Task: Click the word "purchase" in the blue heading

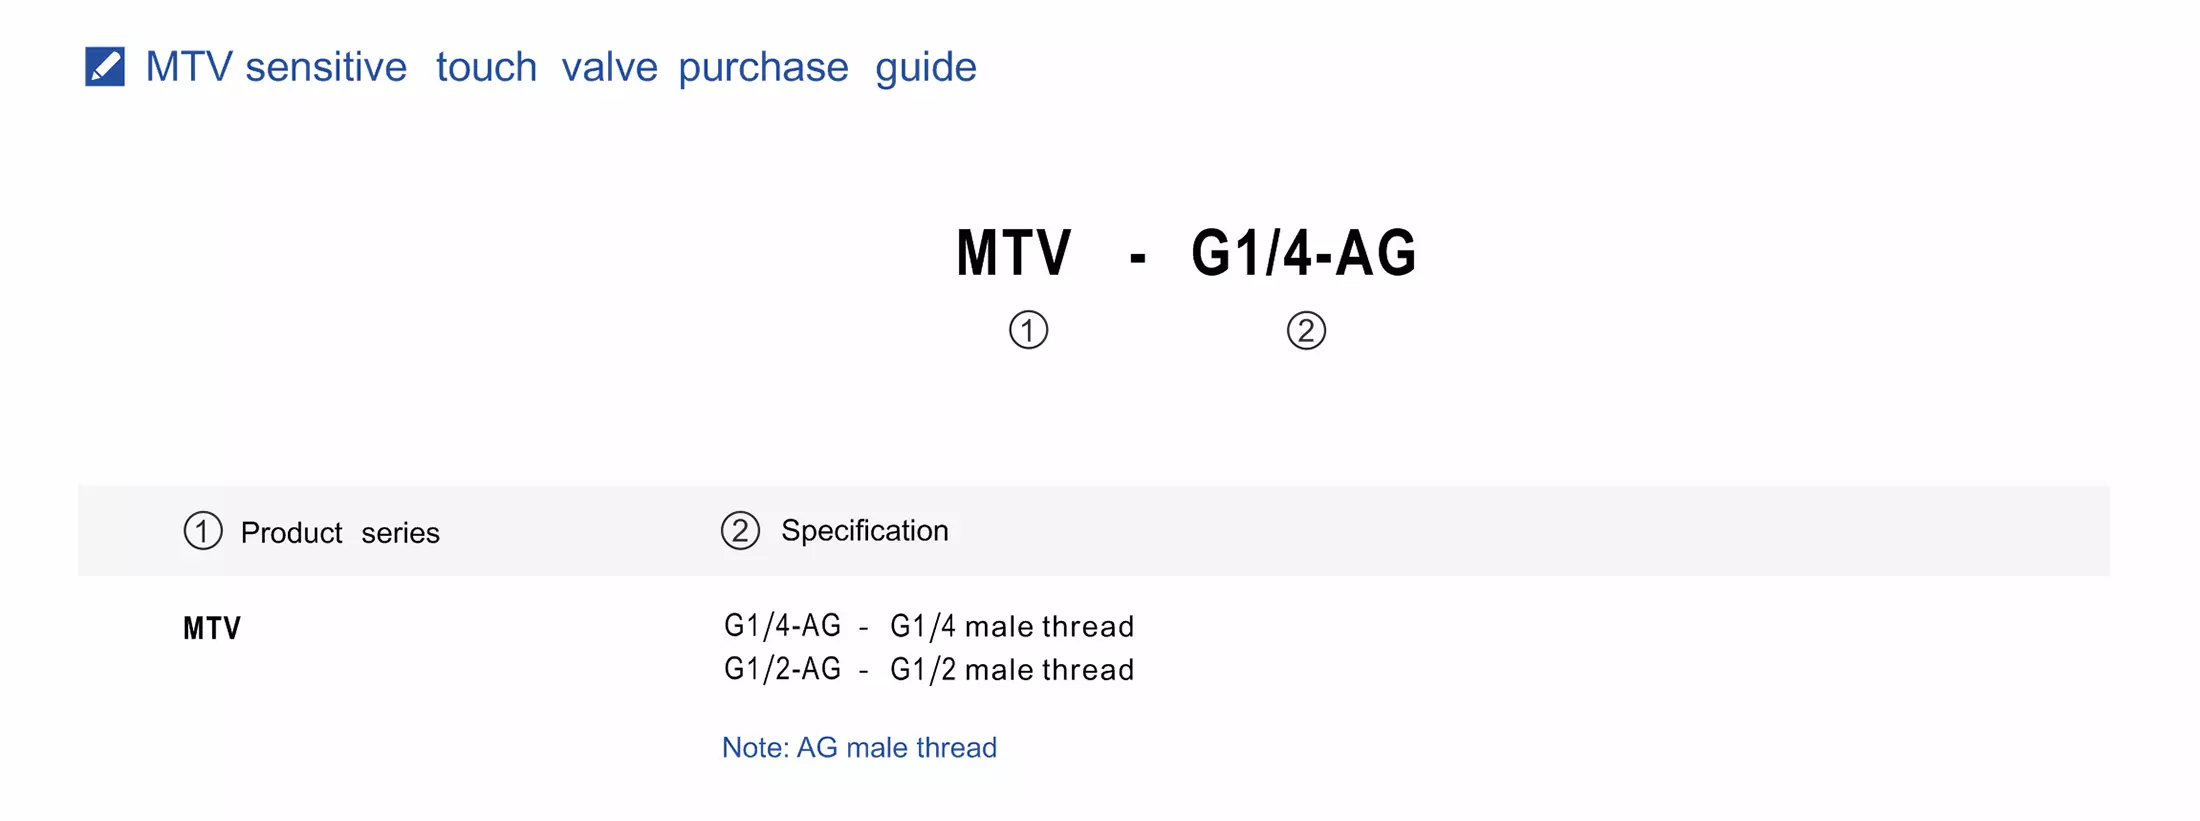Action: (763, 68)
